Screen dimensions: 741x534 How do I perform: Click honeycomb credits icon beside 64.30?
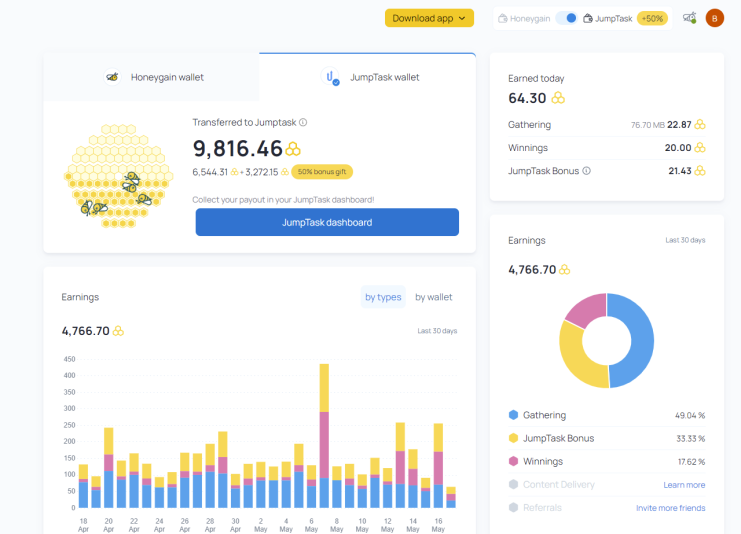click(x=558, y=98)
